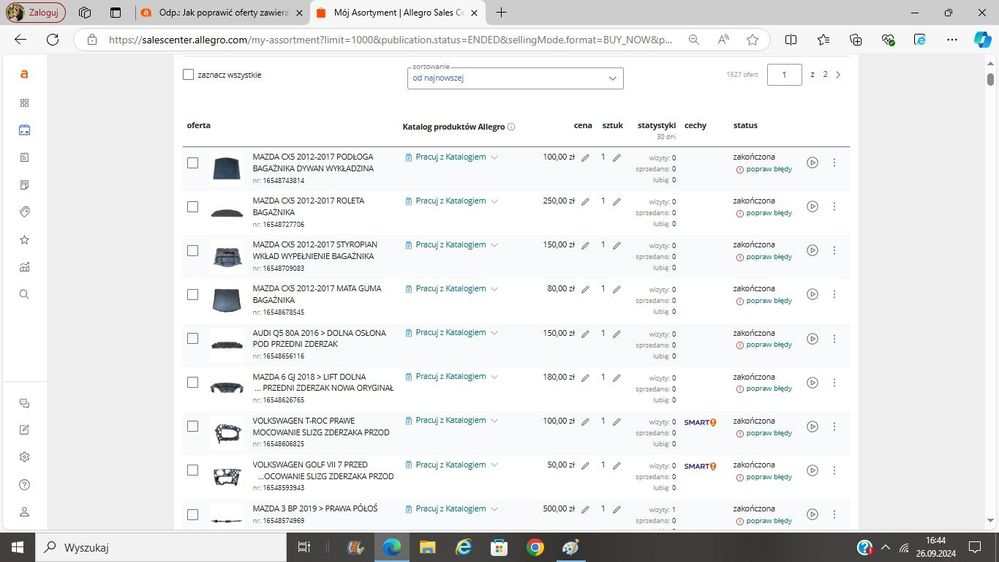Open thumbnail of VOLKSWAGEN T-ROC offer
The height and width of the screenshot is (562, 999).
[x=227, y=433]
